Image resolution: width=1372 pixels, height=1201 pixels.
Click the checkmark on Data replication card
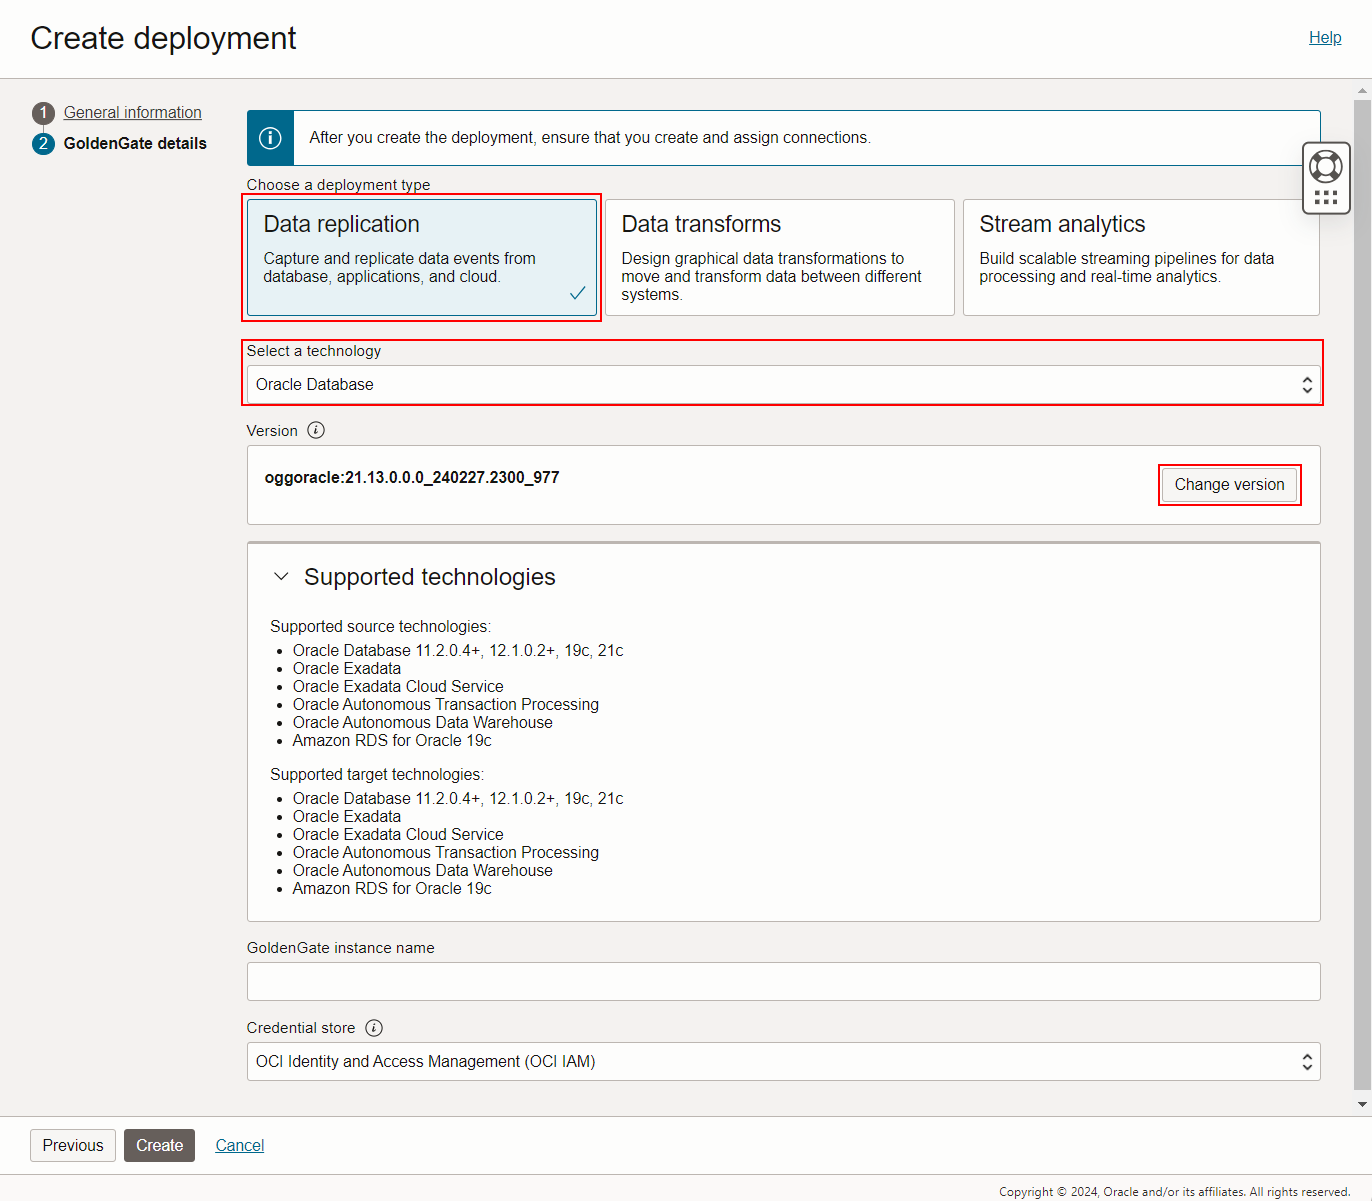(578, 293)
